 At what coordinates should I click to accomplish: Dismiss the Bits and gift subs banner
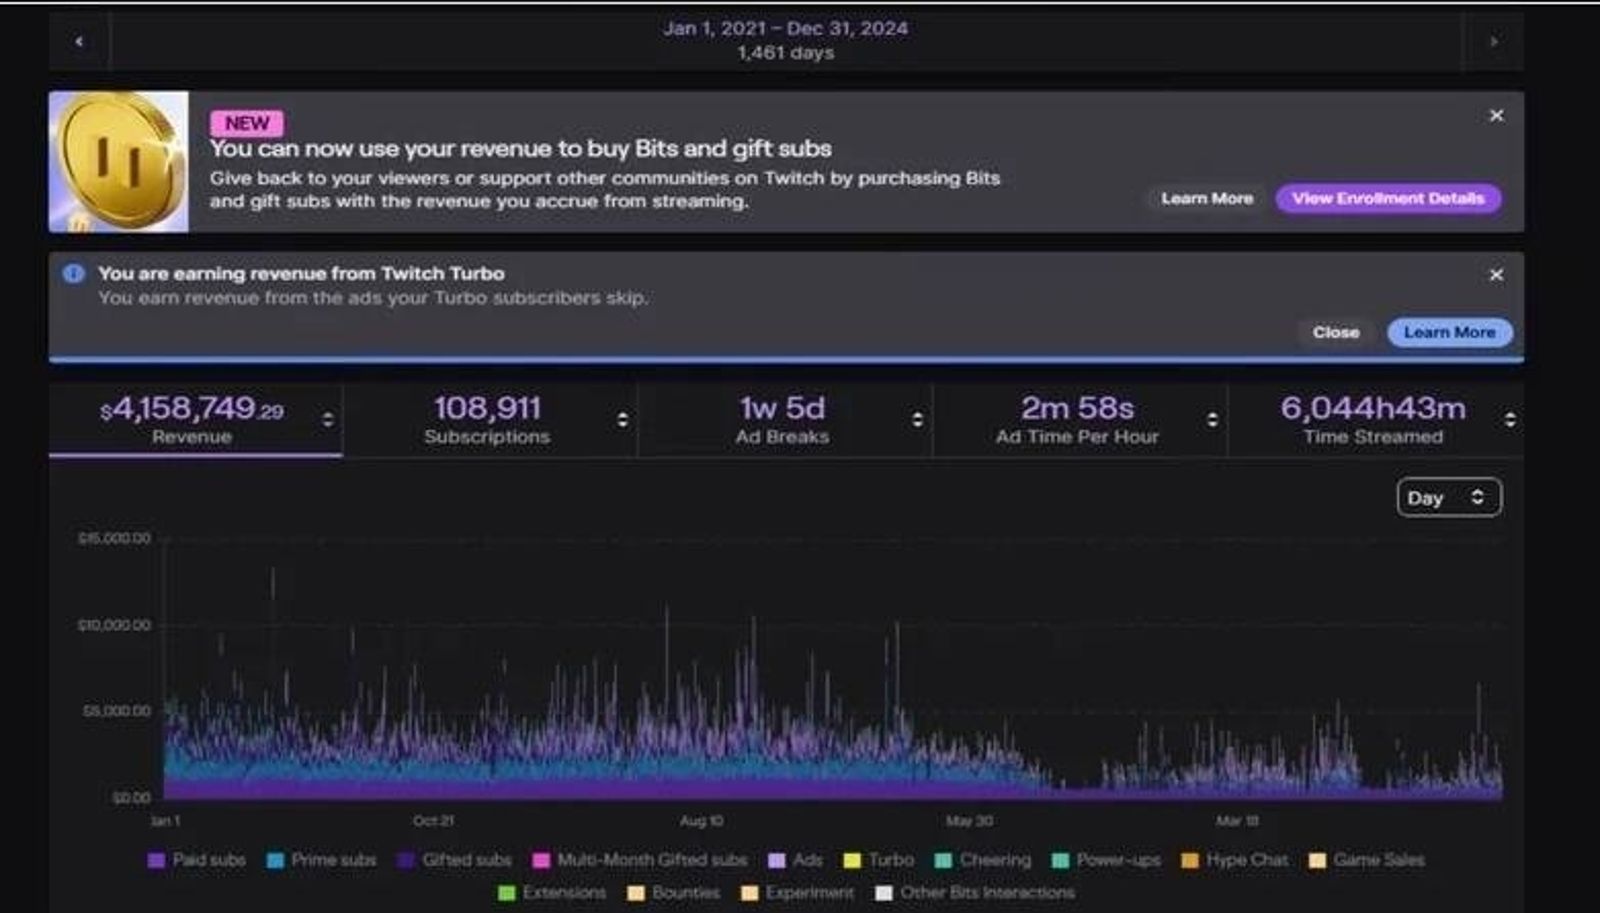(1496, 116)
